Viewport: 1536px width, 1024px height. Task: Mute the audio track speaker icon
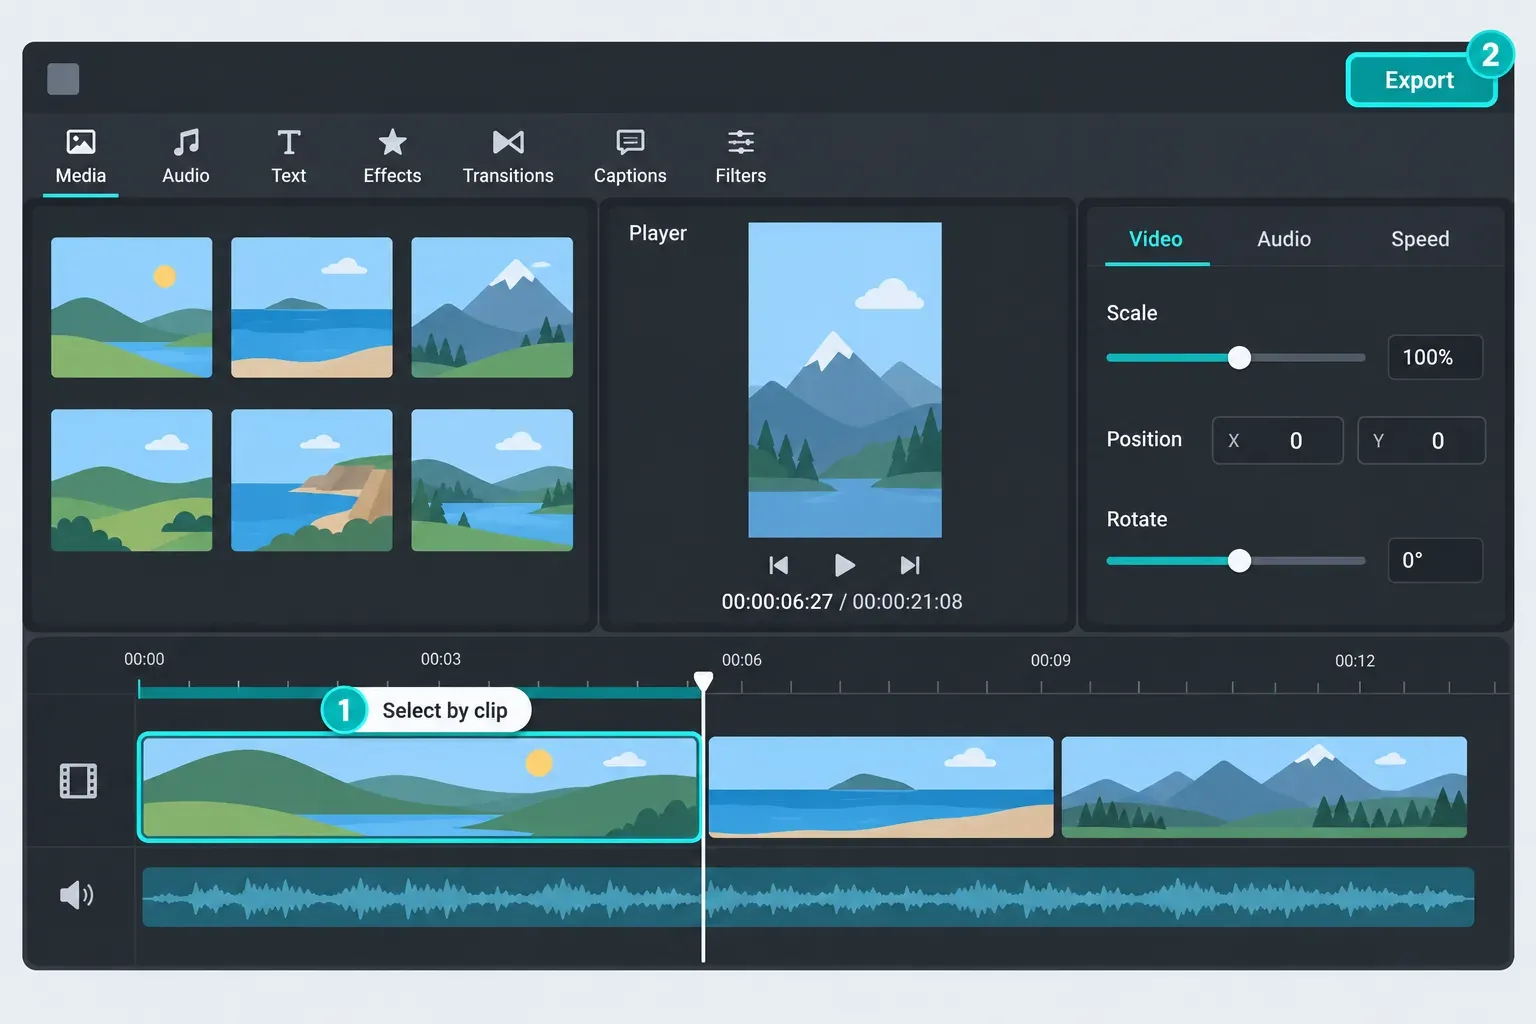[77, 894]
